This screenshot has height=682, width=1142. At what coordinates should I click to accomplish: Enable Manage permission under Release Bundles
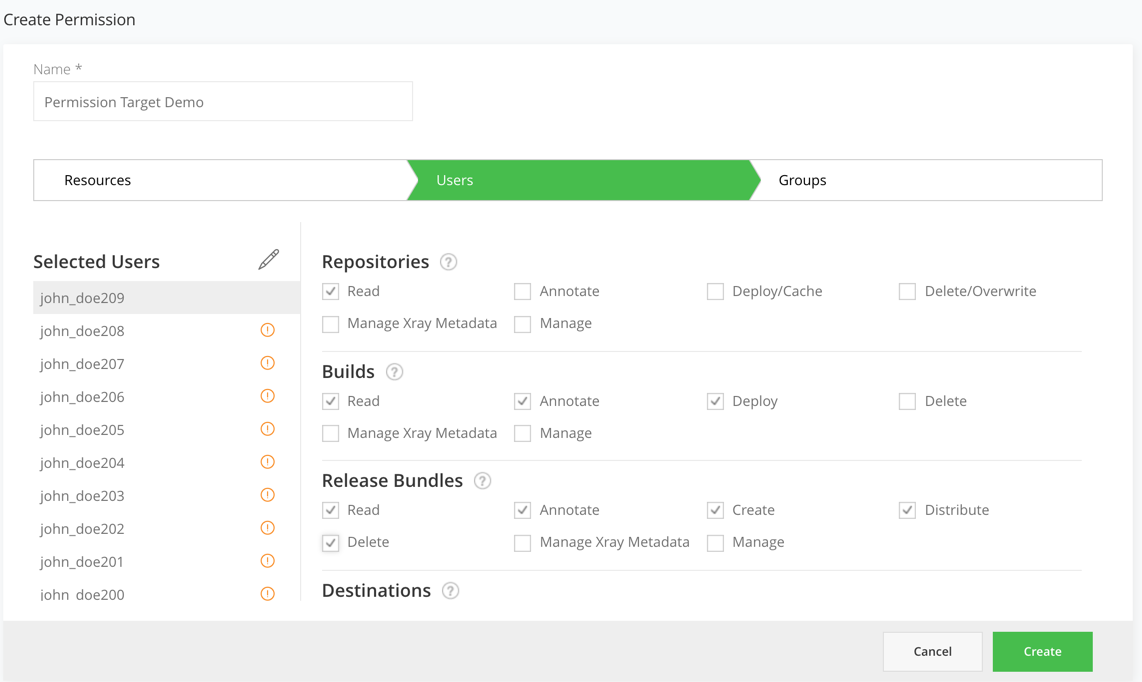point(715,542)
